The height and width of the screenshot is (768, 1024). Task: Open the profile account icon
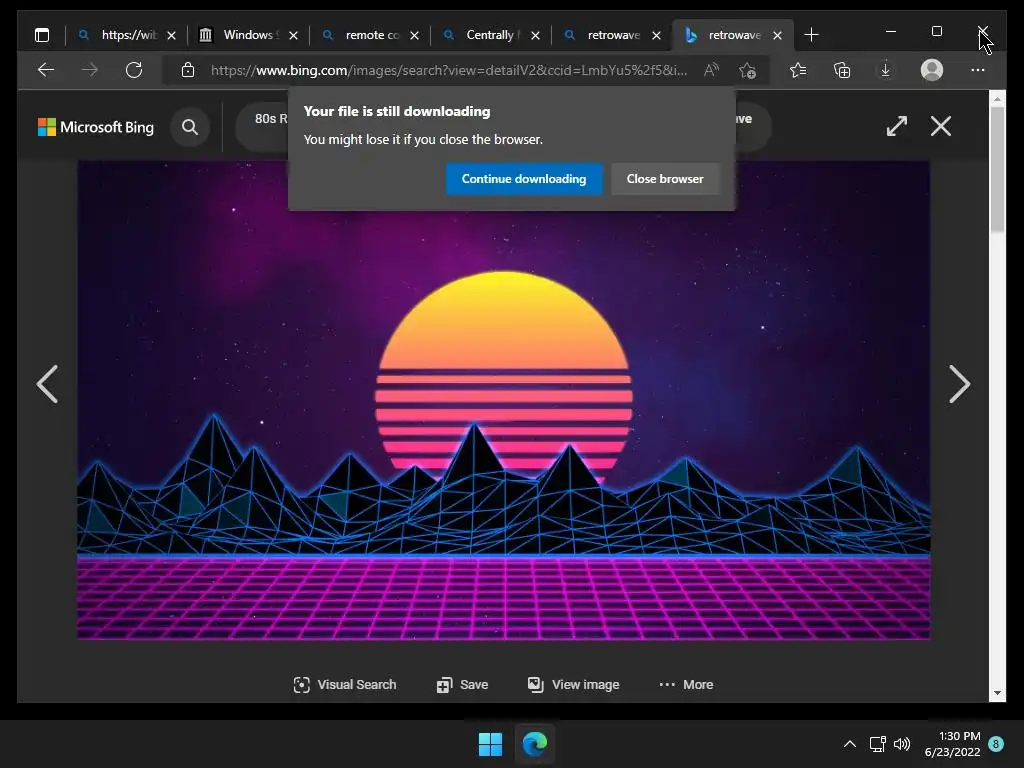932,70
